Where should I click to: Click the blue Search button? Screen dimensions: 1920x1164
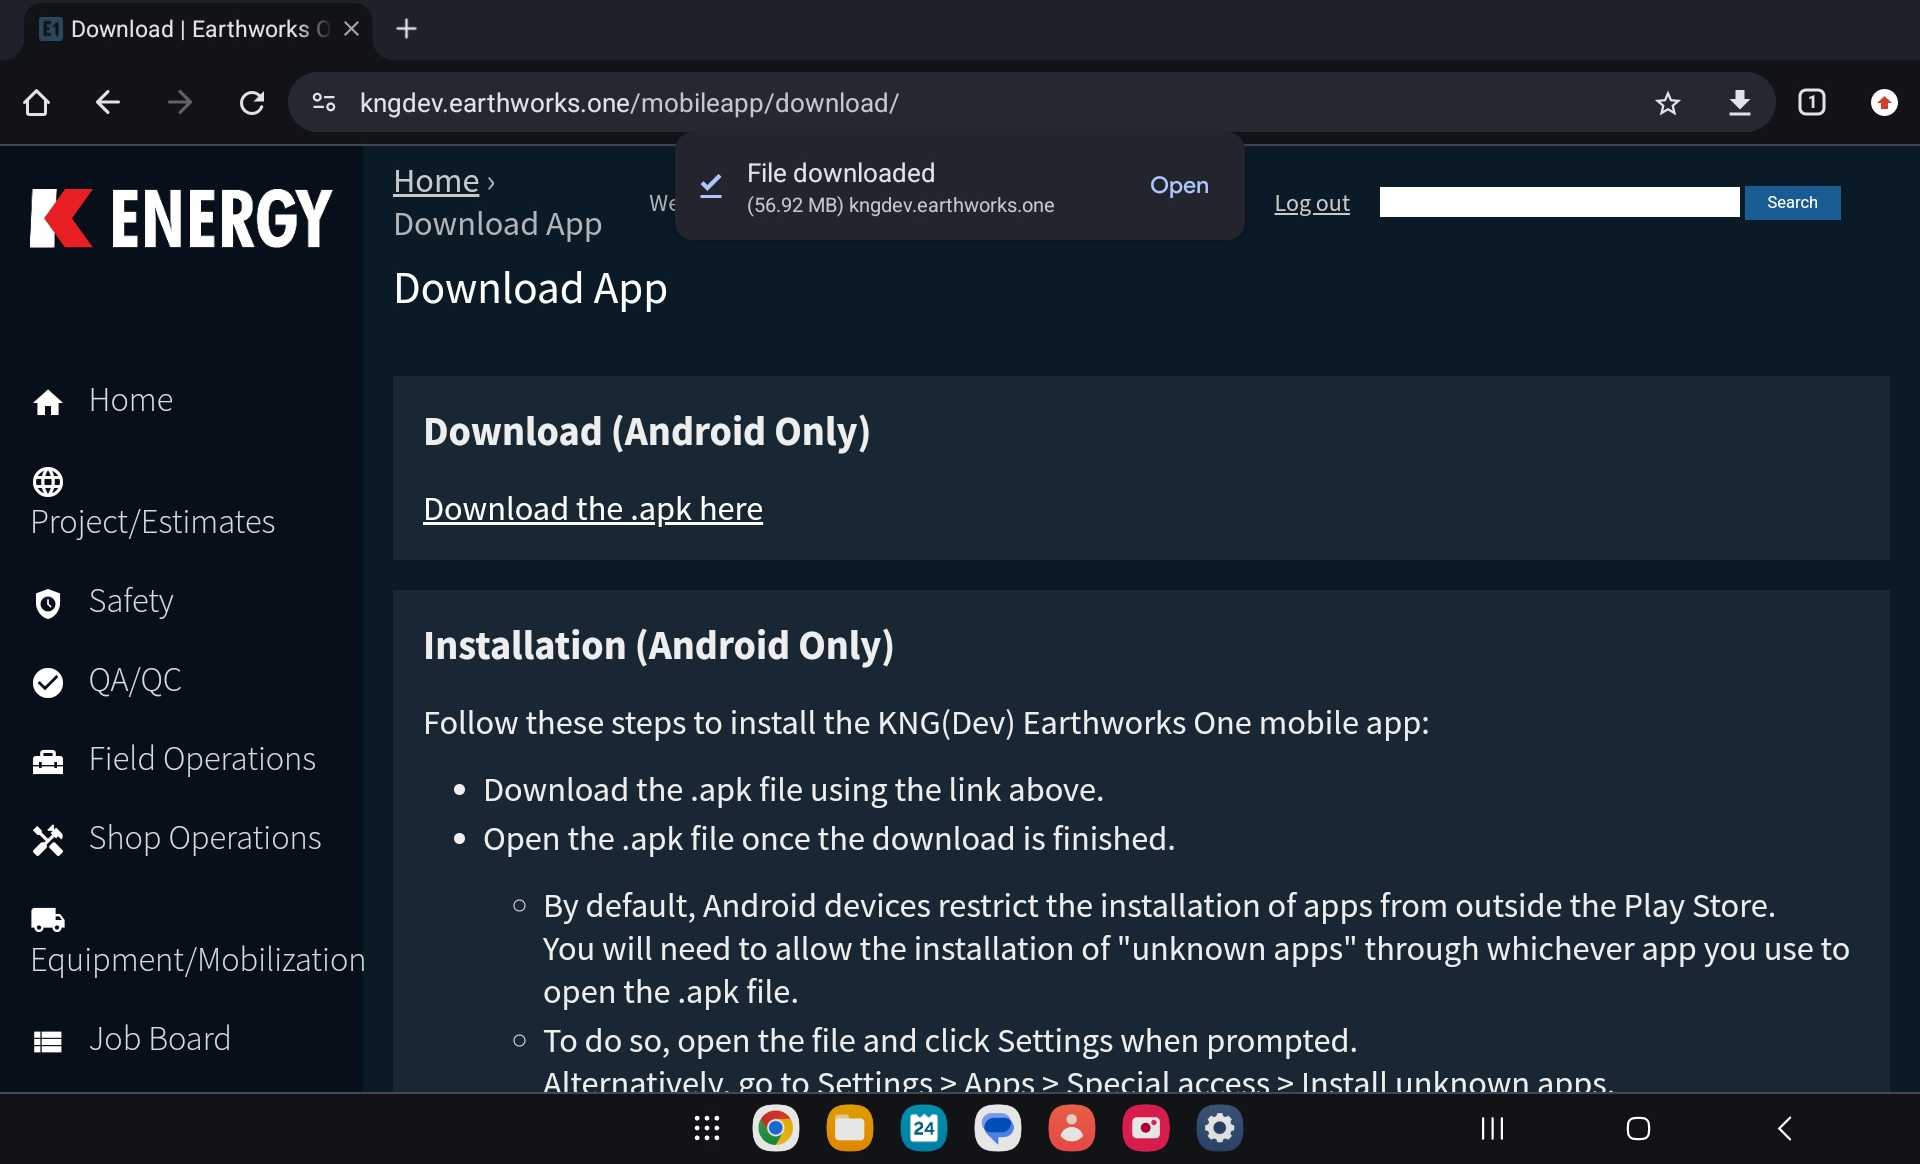[x=1791, y=203]
